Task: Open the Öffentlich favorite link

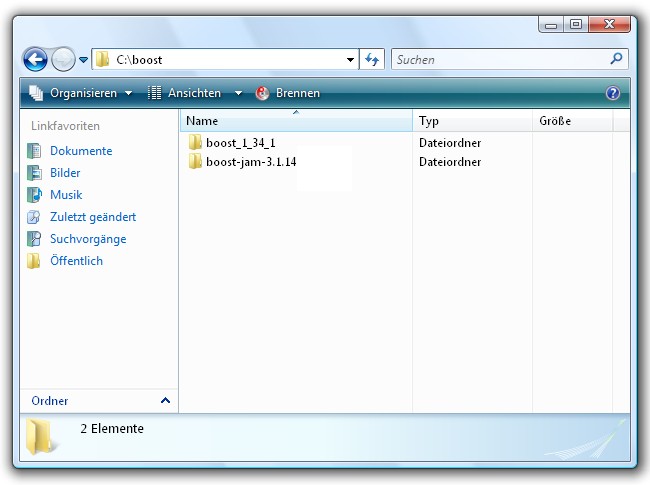Action: coord(76,261)
